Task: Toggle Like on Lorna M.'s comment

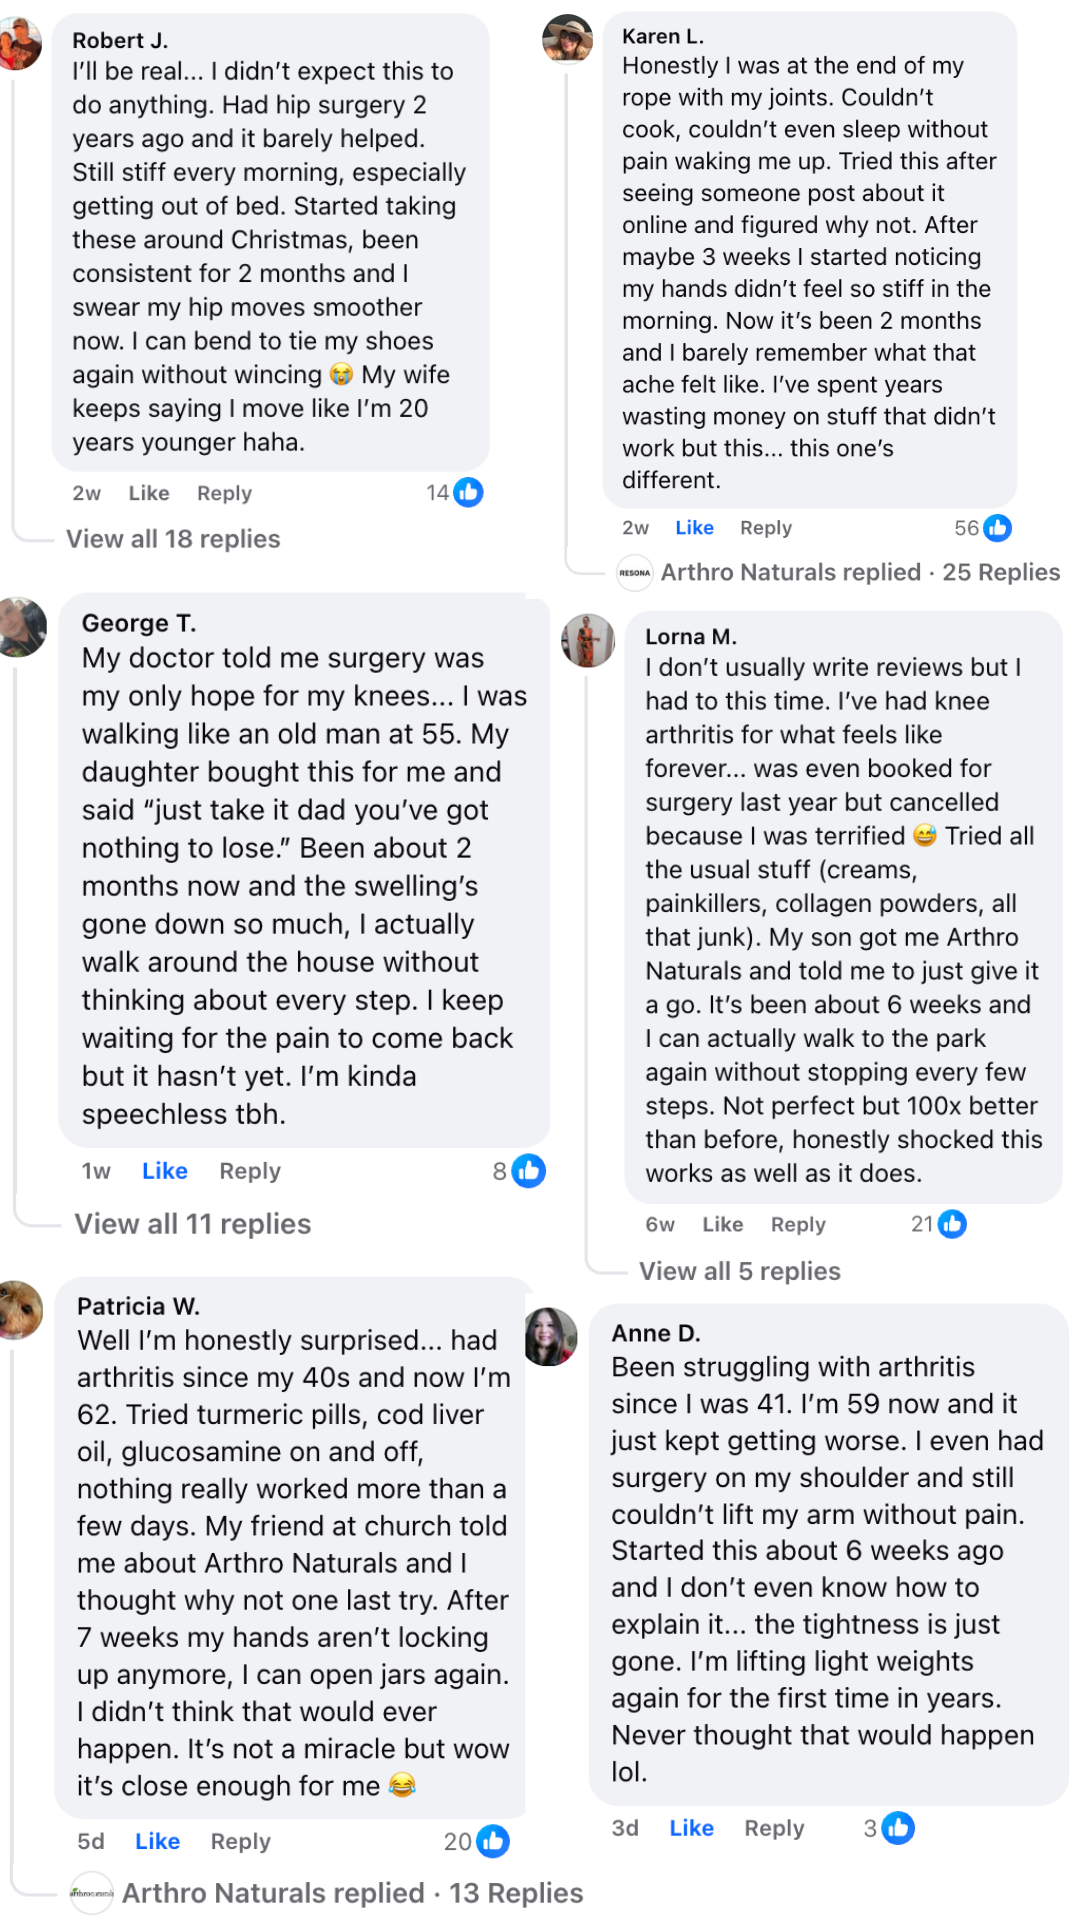Action: pos(722,1225)
